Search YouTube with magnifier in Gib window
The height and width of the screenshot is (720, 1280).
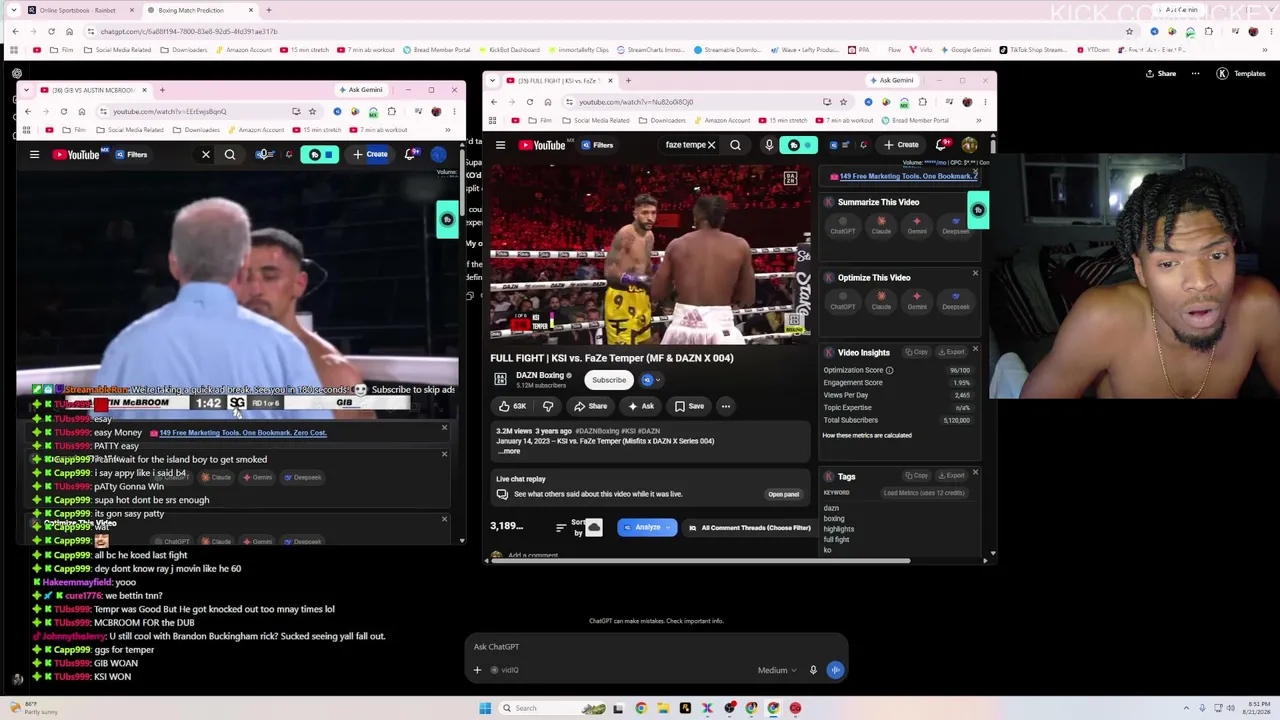click(x=230, y=155)
